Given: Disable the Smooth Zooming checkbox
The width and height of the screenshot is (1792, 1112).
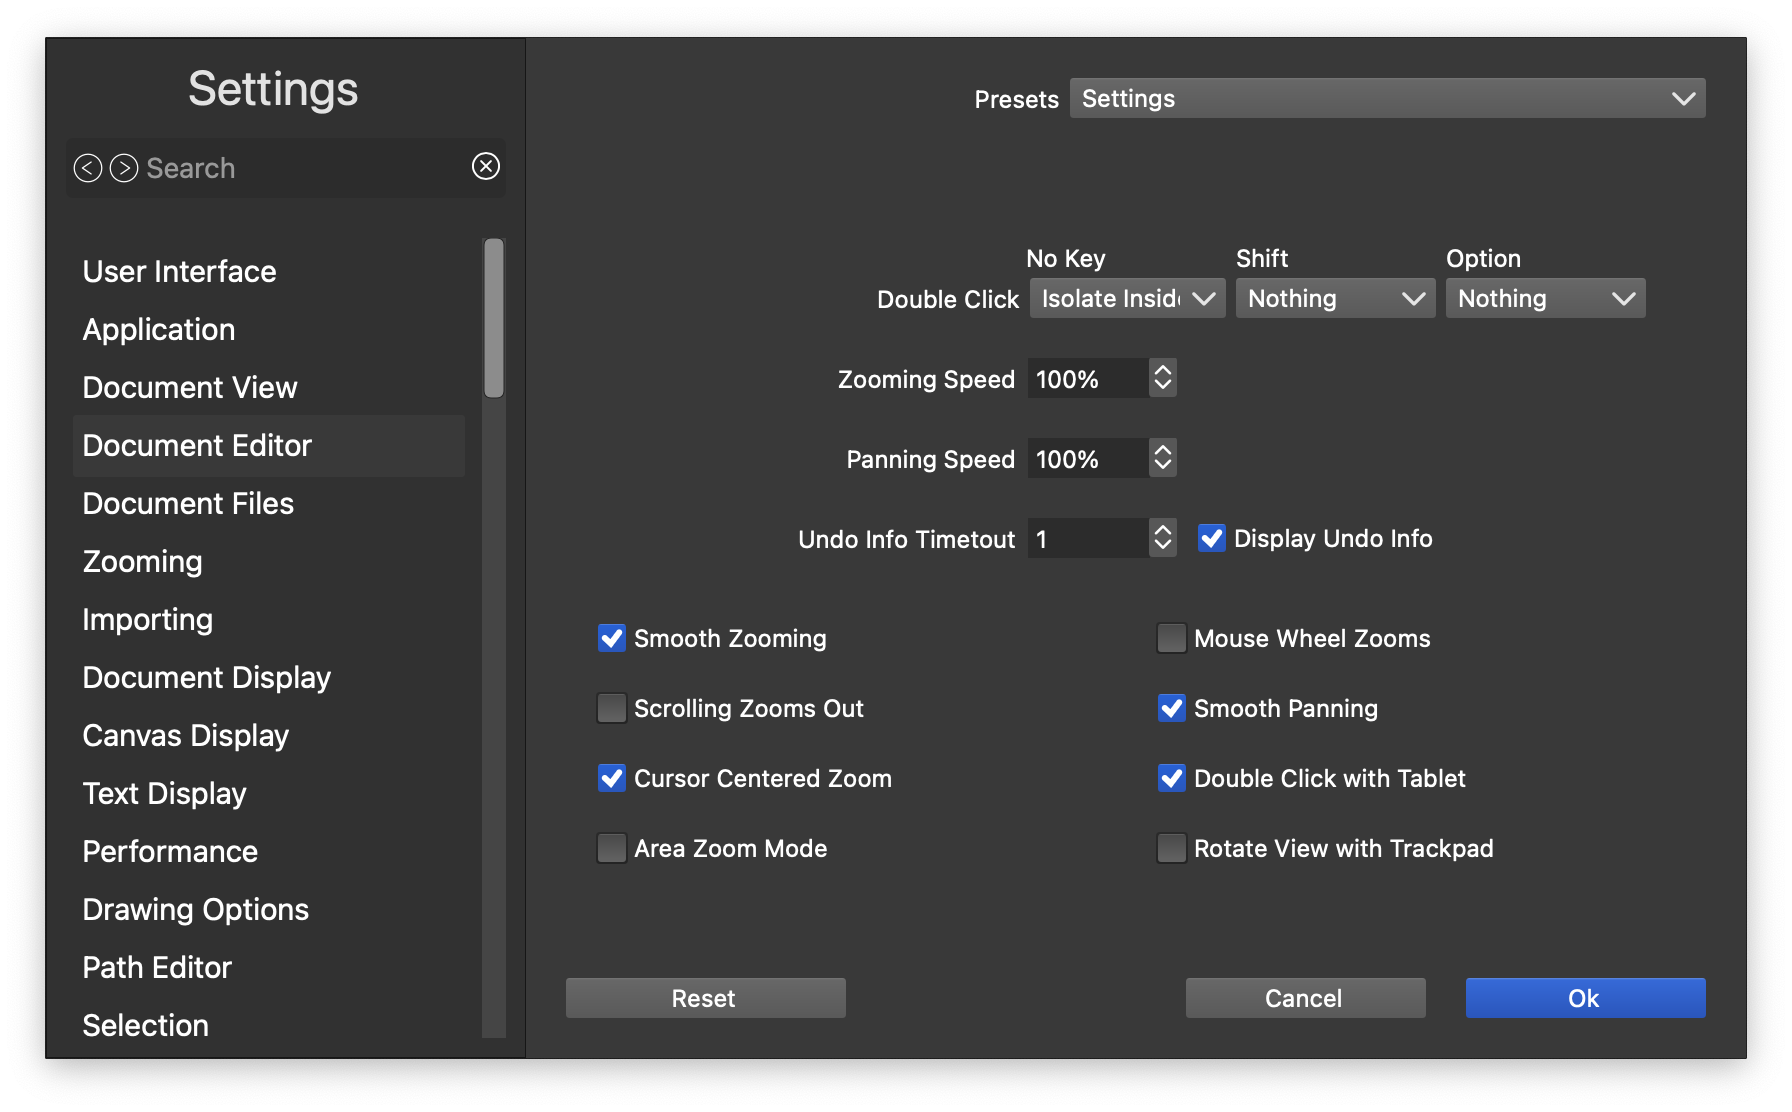Looking at the screenshot, I should click(x=612, y=638).
